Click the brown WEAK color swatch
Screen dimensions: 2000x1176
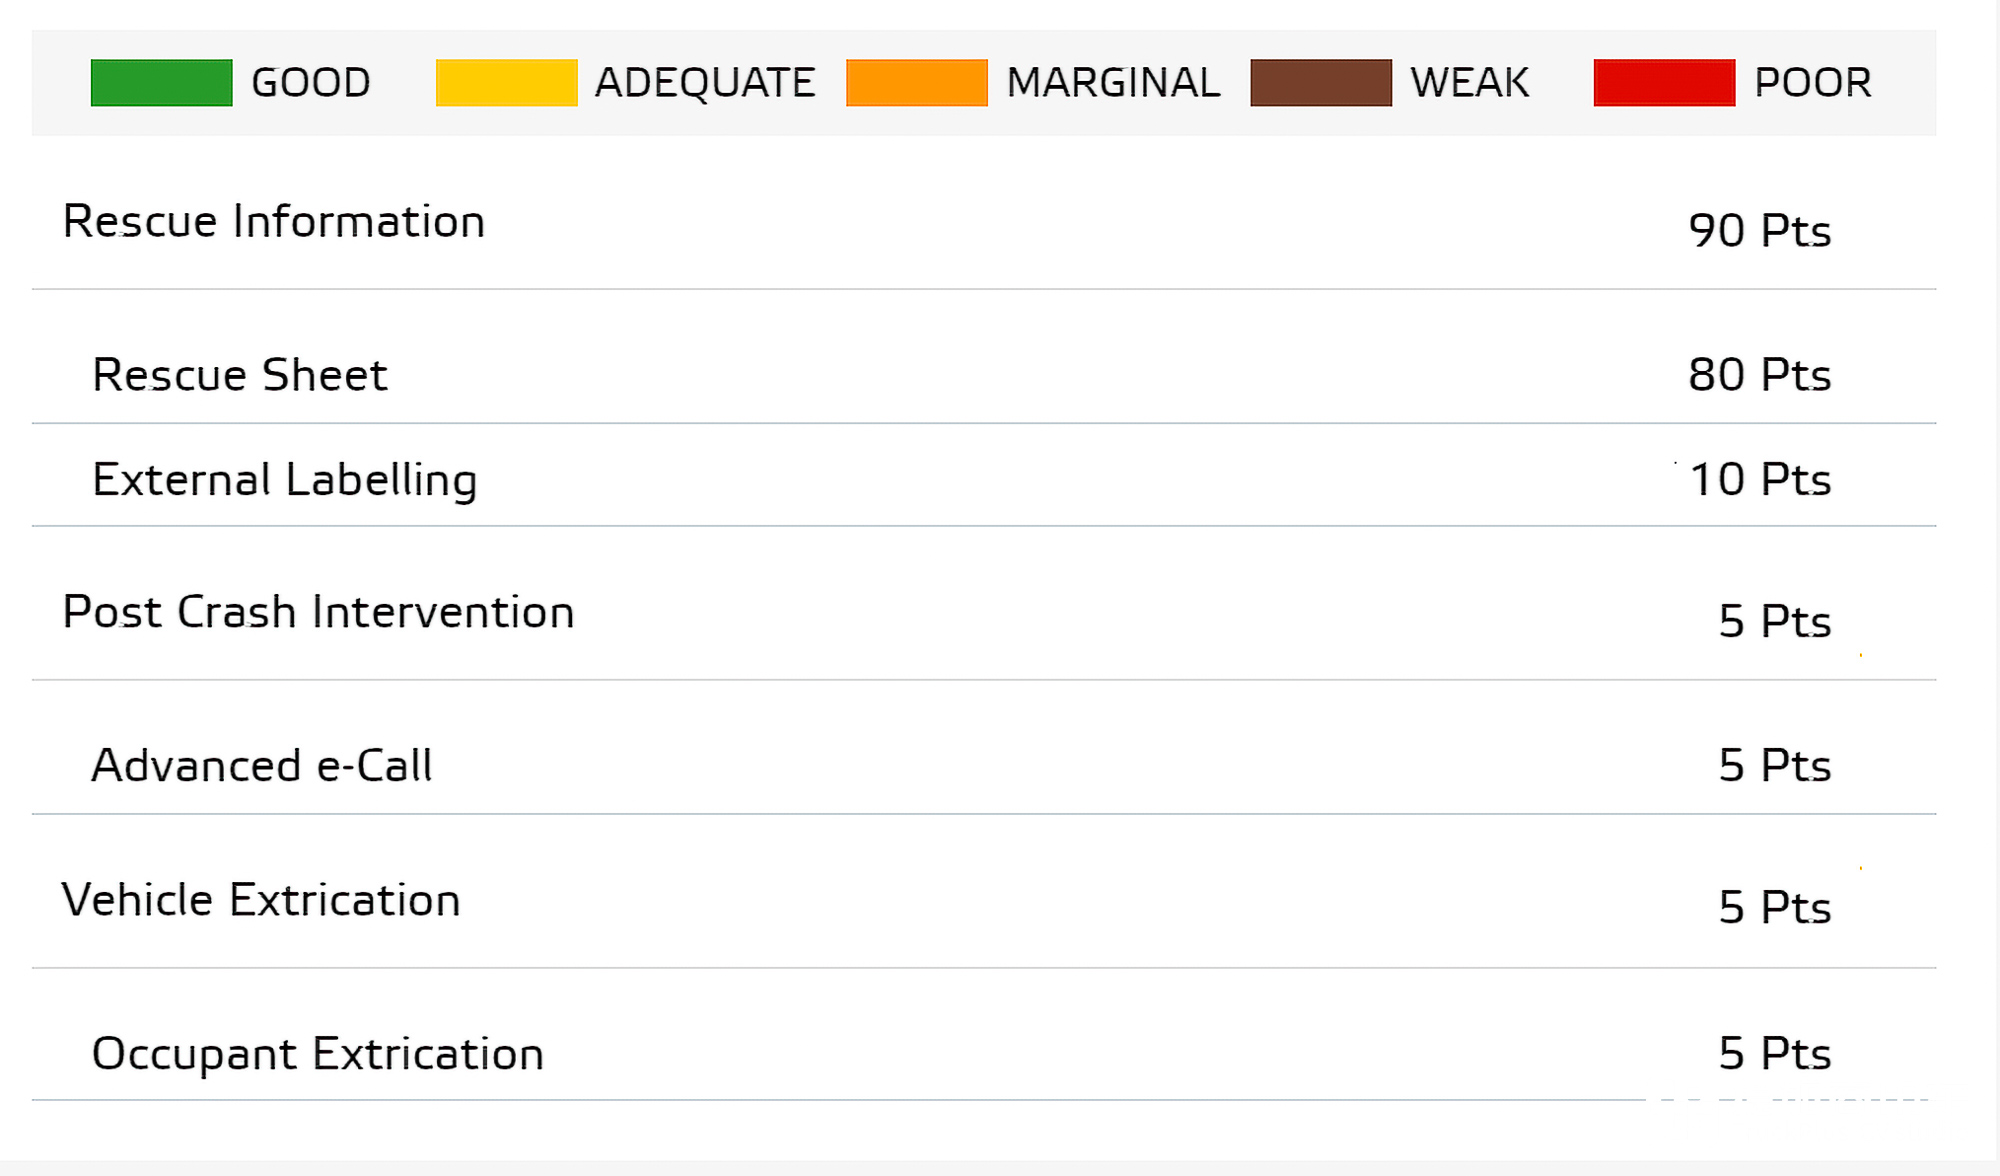pyautogui.click(x=1320, y=82)
